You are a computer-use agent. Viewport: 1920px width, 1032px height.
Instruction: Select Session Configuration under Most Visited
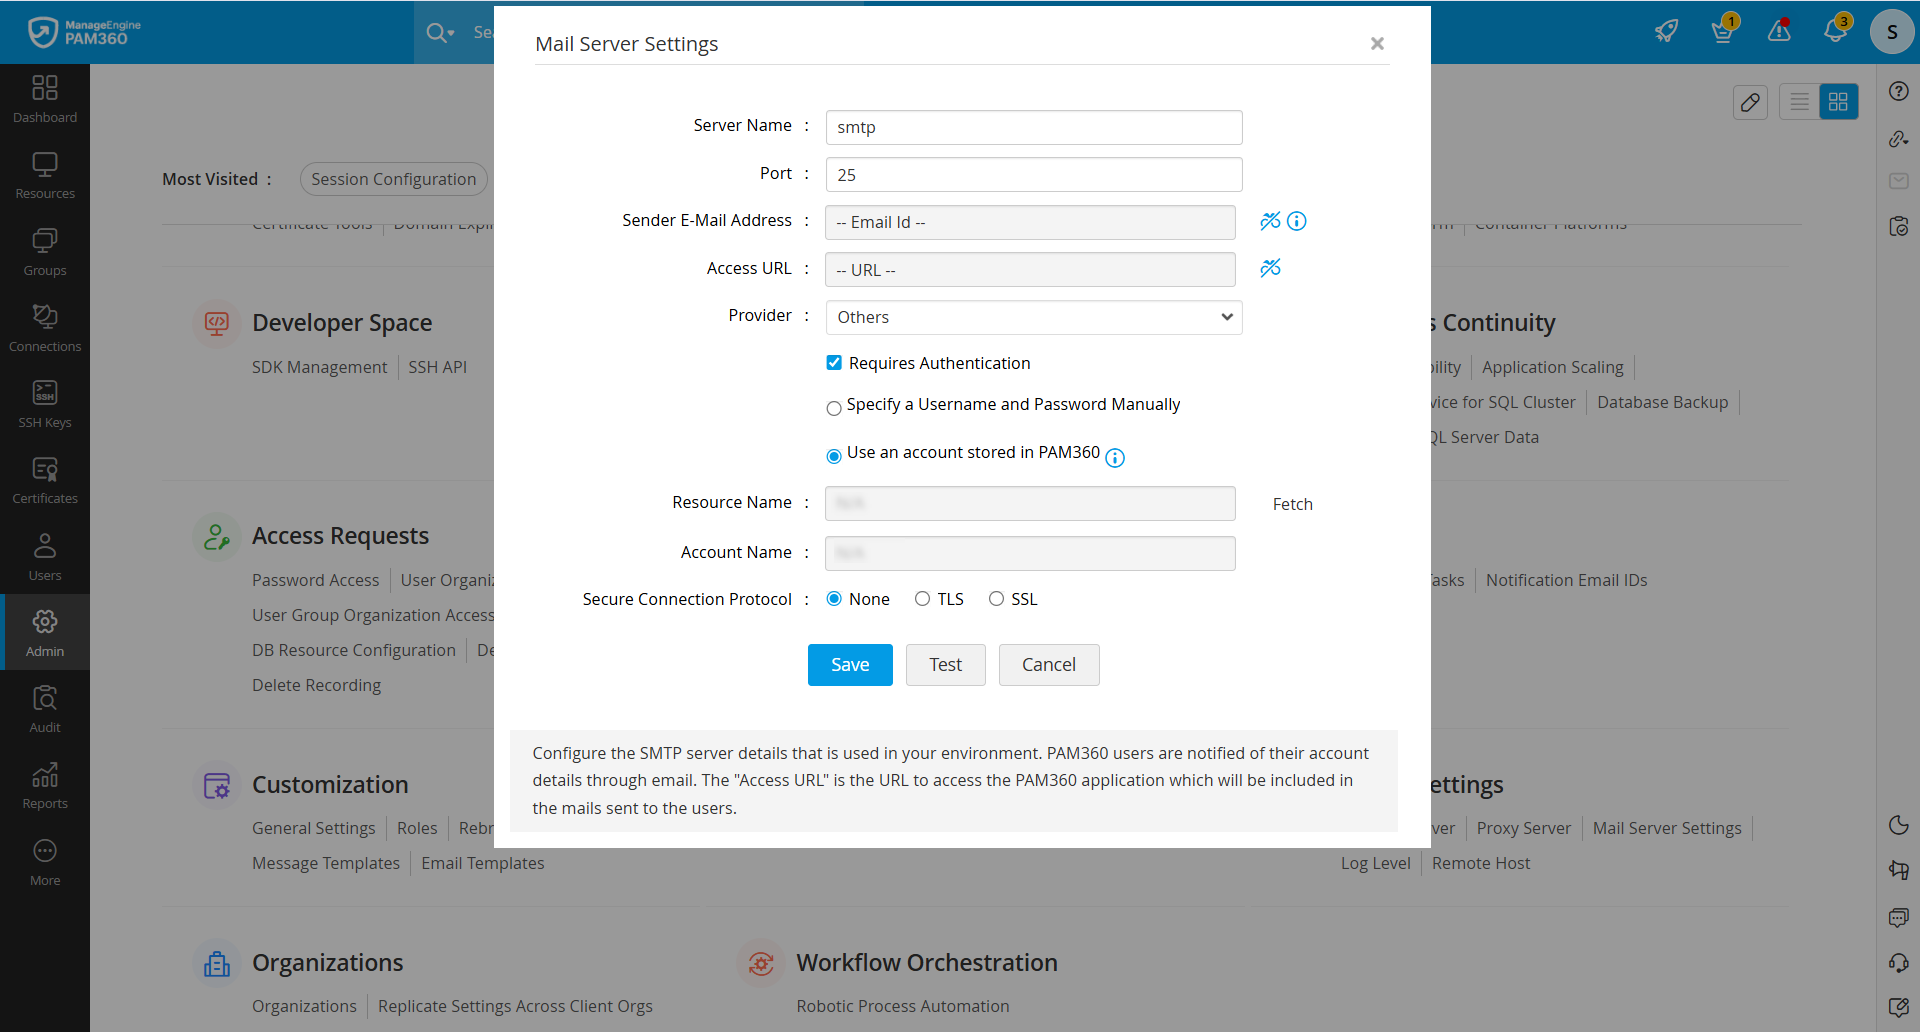393,179
